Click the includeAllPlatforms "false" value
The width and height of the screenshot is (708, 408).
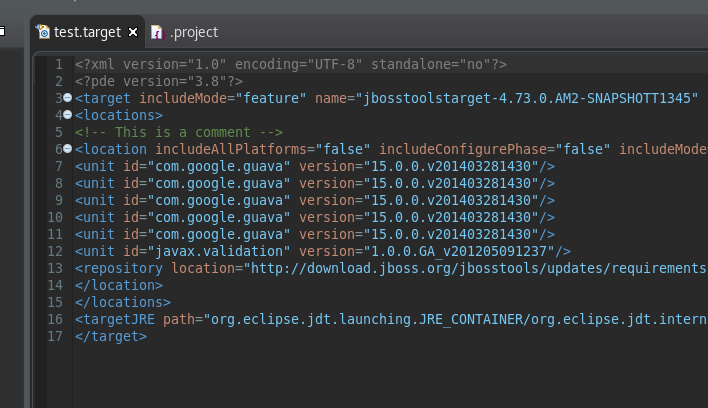coord(343,149)
